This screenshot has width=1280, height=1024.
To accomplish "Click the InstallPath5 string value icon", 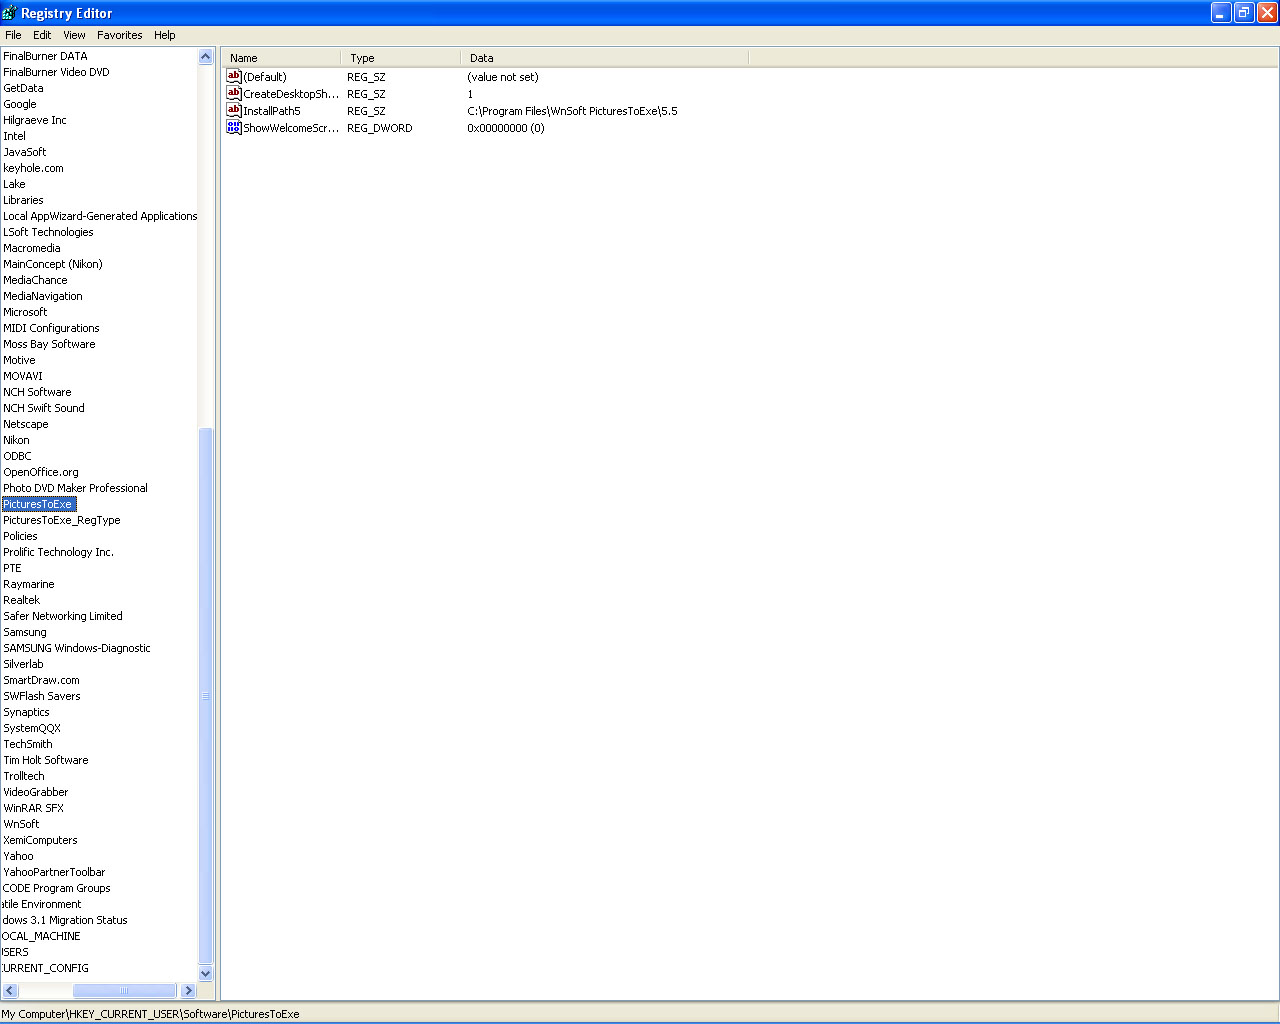I will tap(234, 110).
